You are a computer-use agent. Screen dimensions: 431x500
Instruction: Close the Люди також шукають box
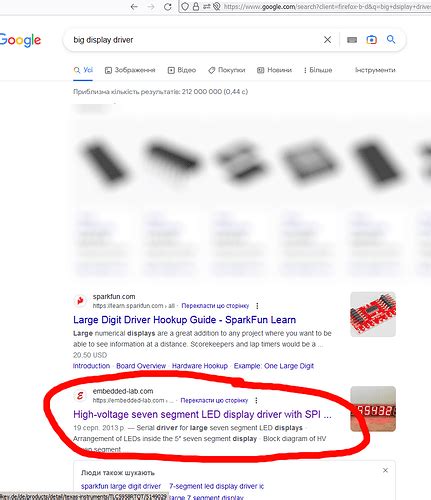385,470
